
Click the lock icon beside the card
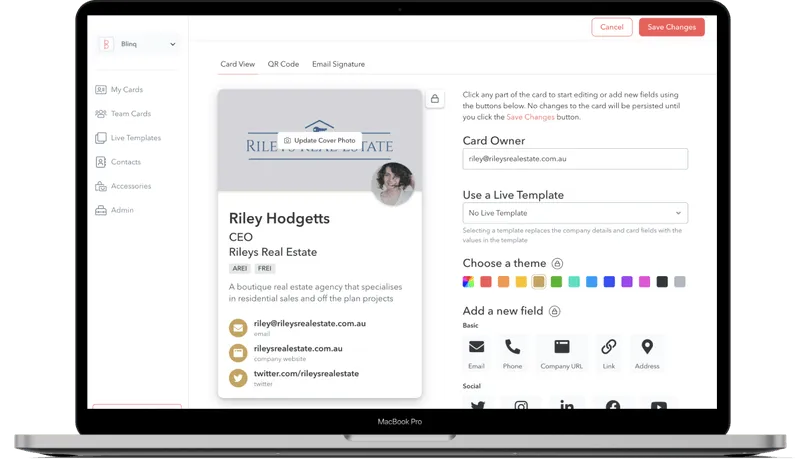[x=435, y=99]
